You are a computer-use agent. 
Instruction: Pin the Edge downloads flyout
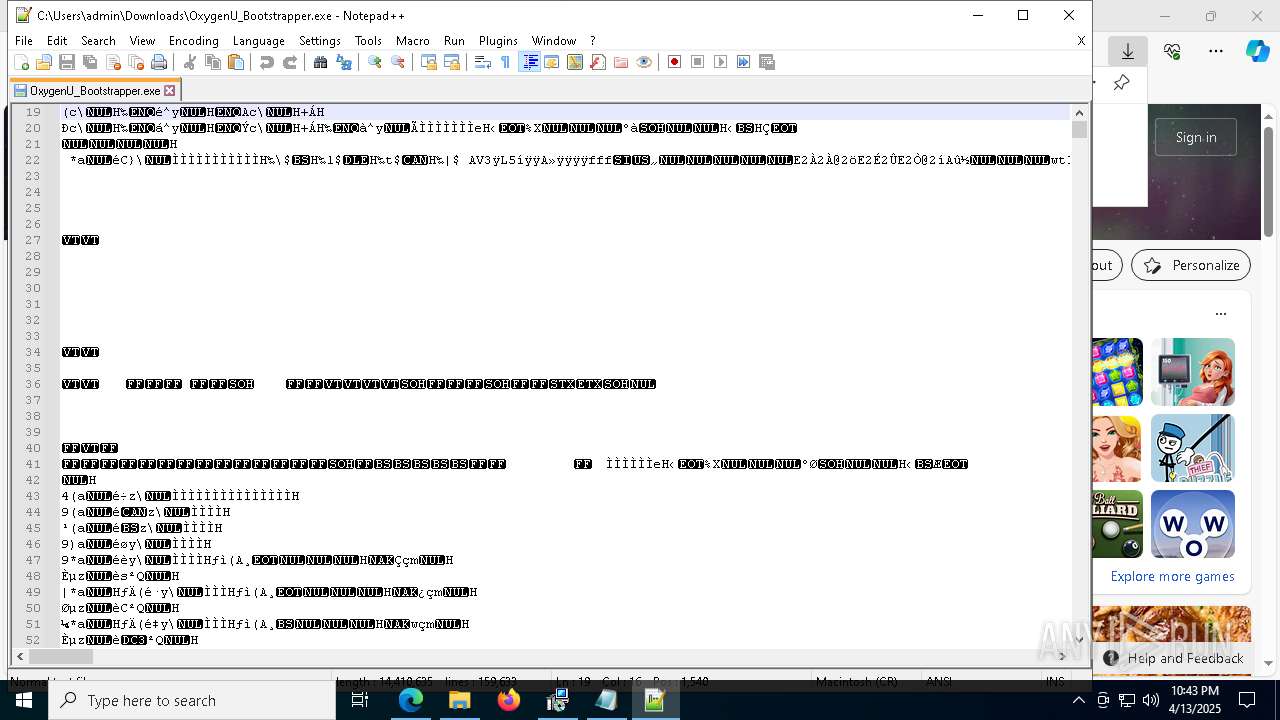1121,83
